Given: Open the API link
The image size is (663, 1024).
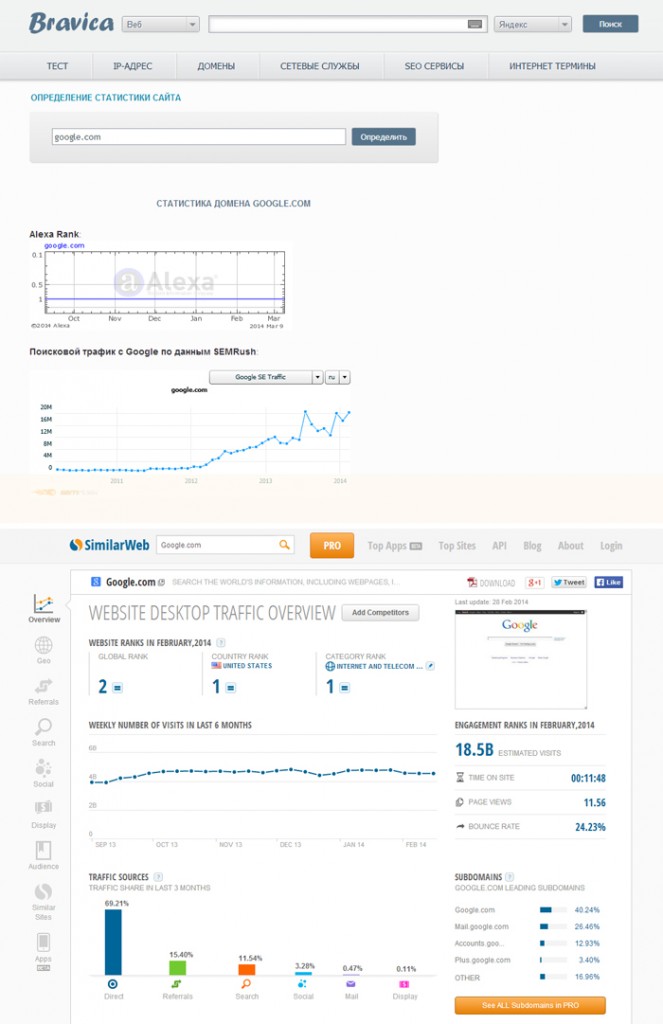Looking at the screenshot, I should point(499,545).
